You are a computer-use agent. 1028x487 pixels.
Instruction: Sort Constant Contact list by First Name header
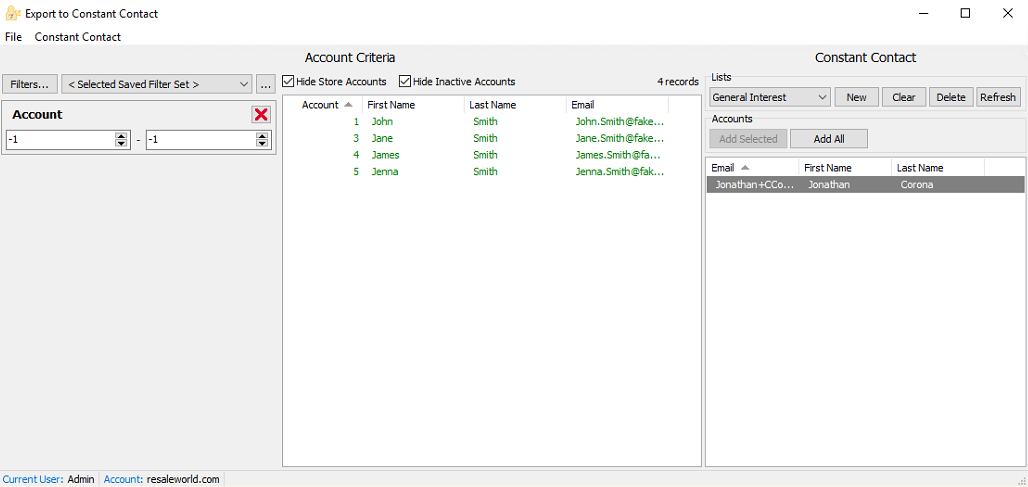[845, 168]
